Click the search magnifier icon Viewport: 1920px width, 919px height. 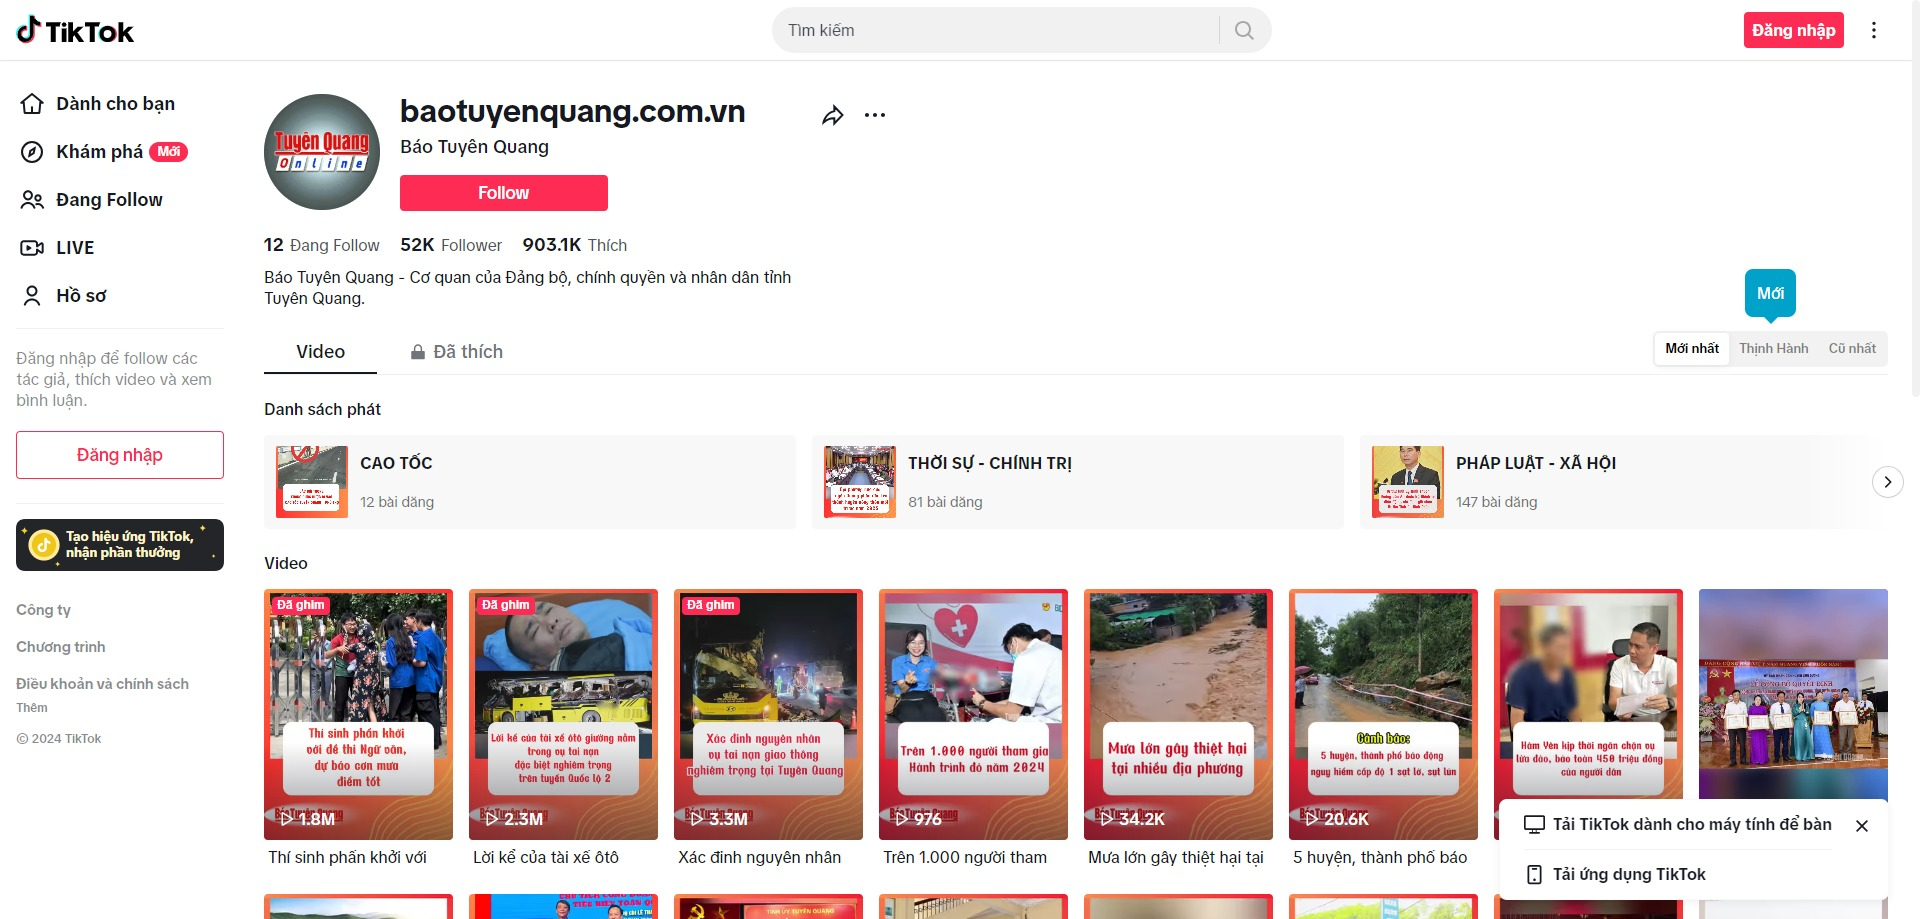1244,31
